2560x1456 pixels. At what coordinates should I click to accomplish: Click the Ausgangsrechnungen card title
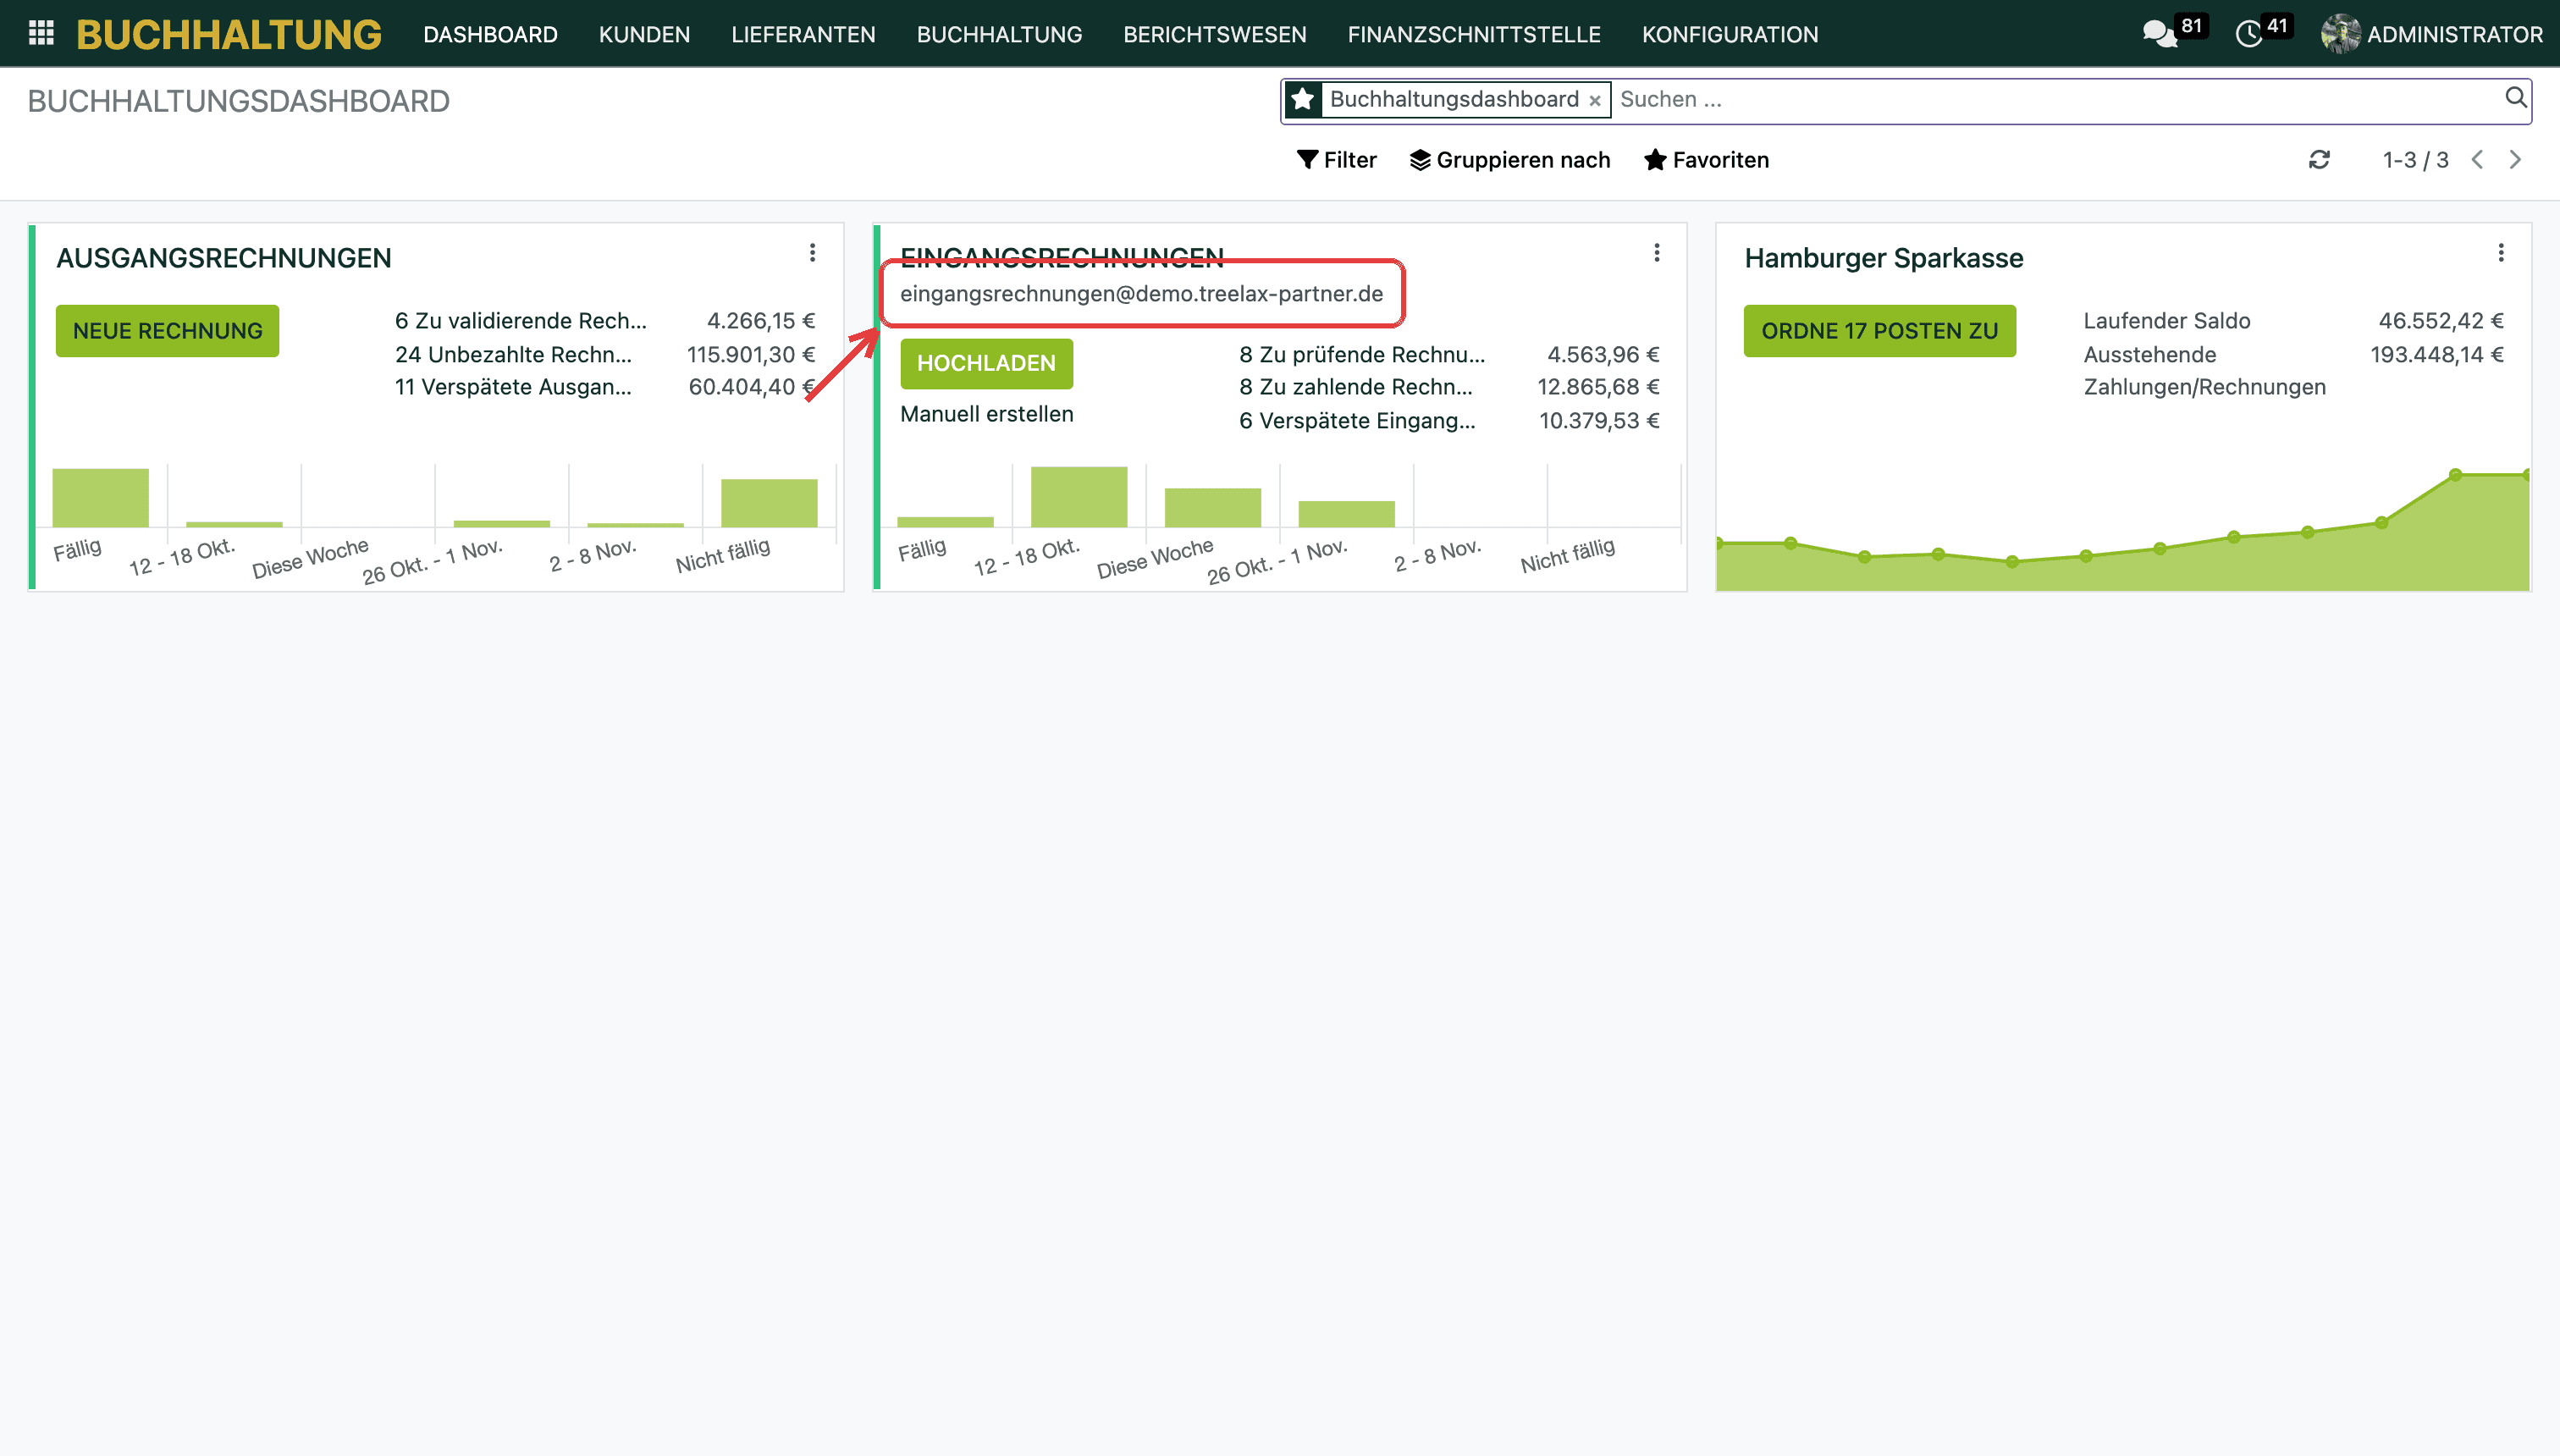223,258
